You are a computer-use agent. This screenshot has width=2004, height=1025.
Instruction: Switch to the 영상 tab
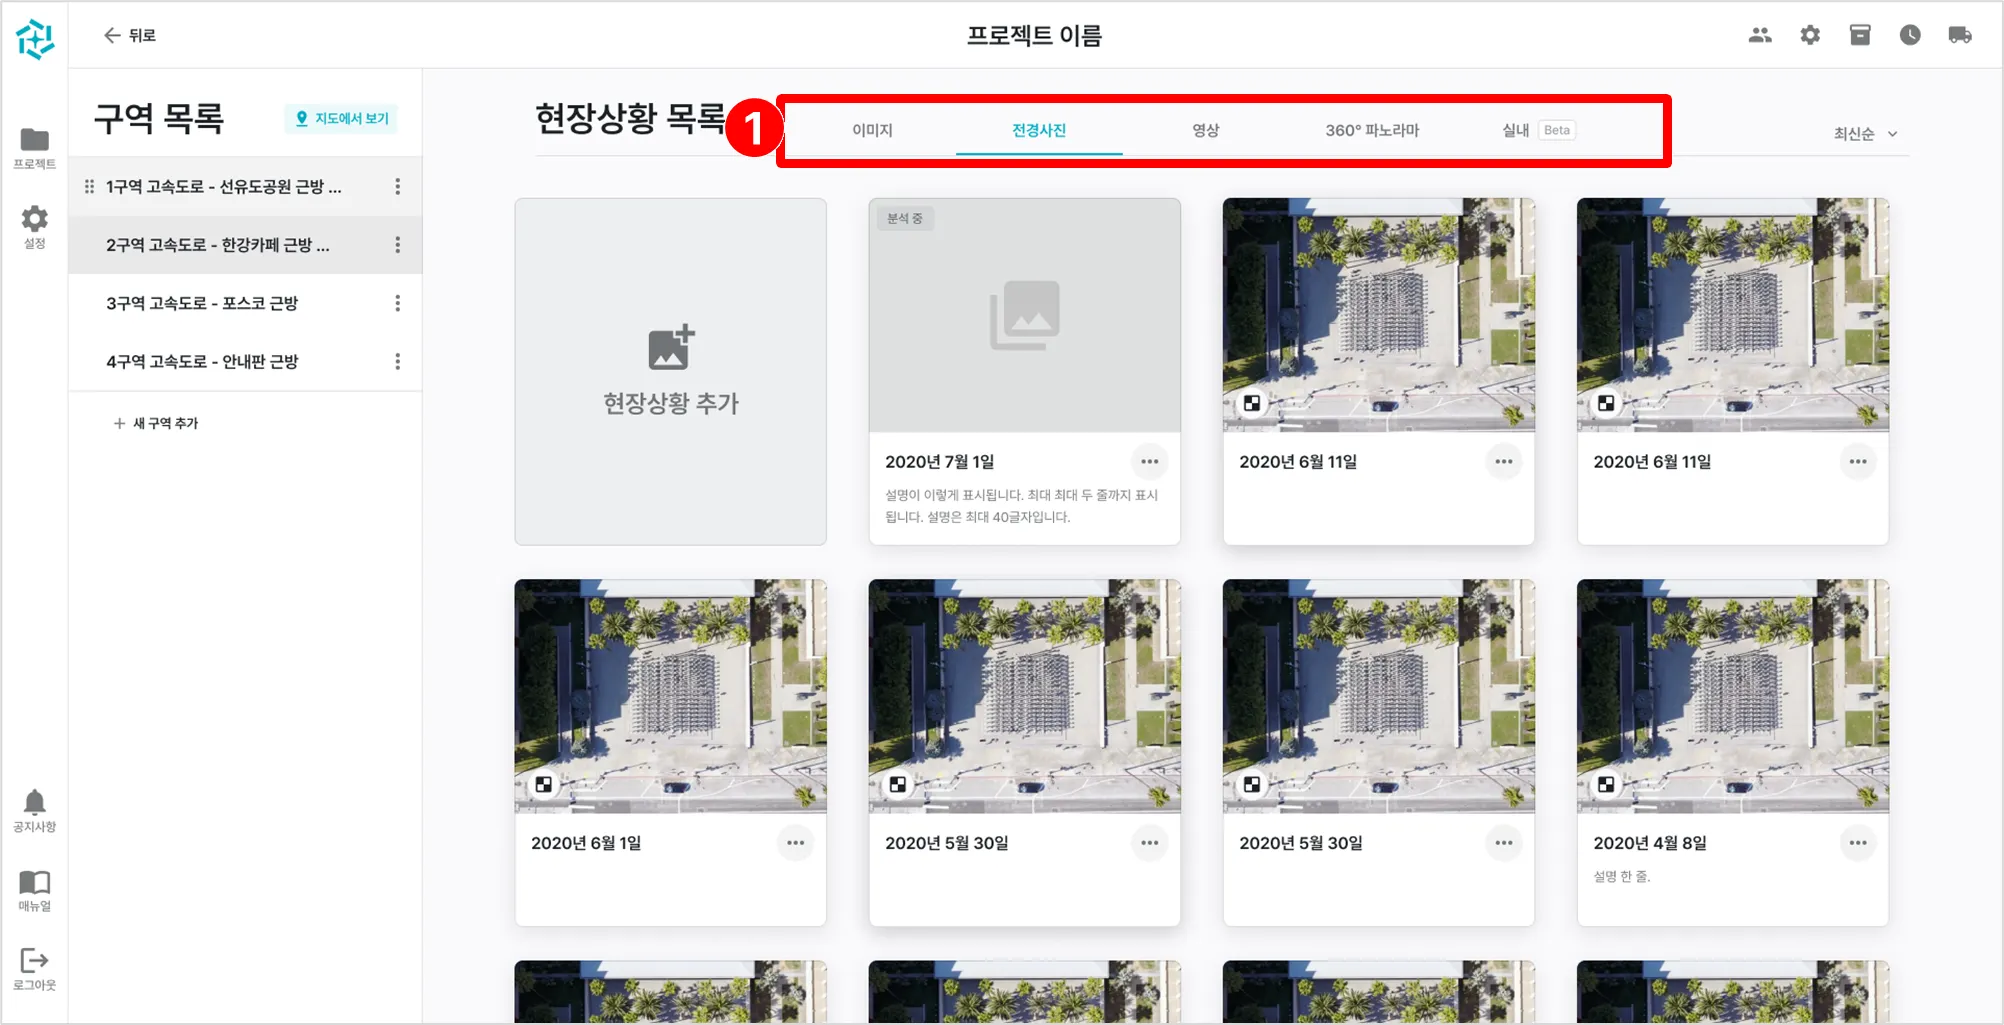[x=1206, y=130]
